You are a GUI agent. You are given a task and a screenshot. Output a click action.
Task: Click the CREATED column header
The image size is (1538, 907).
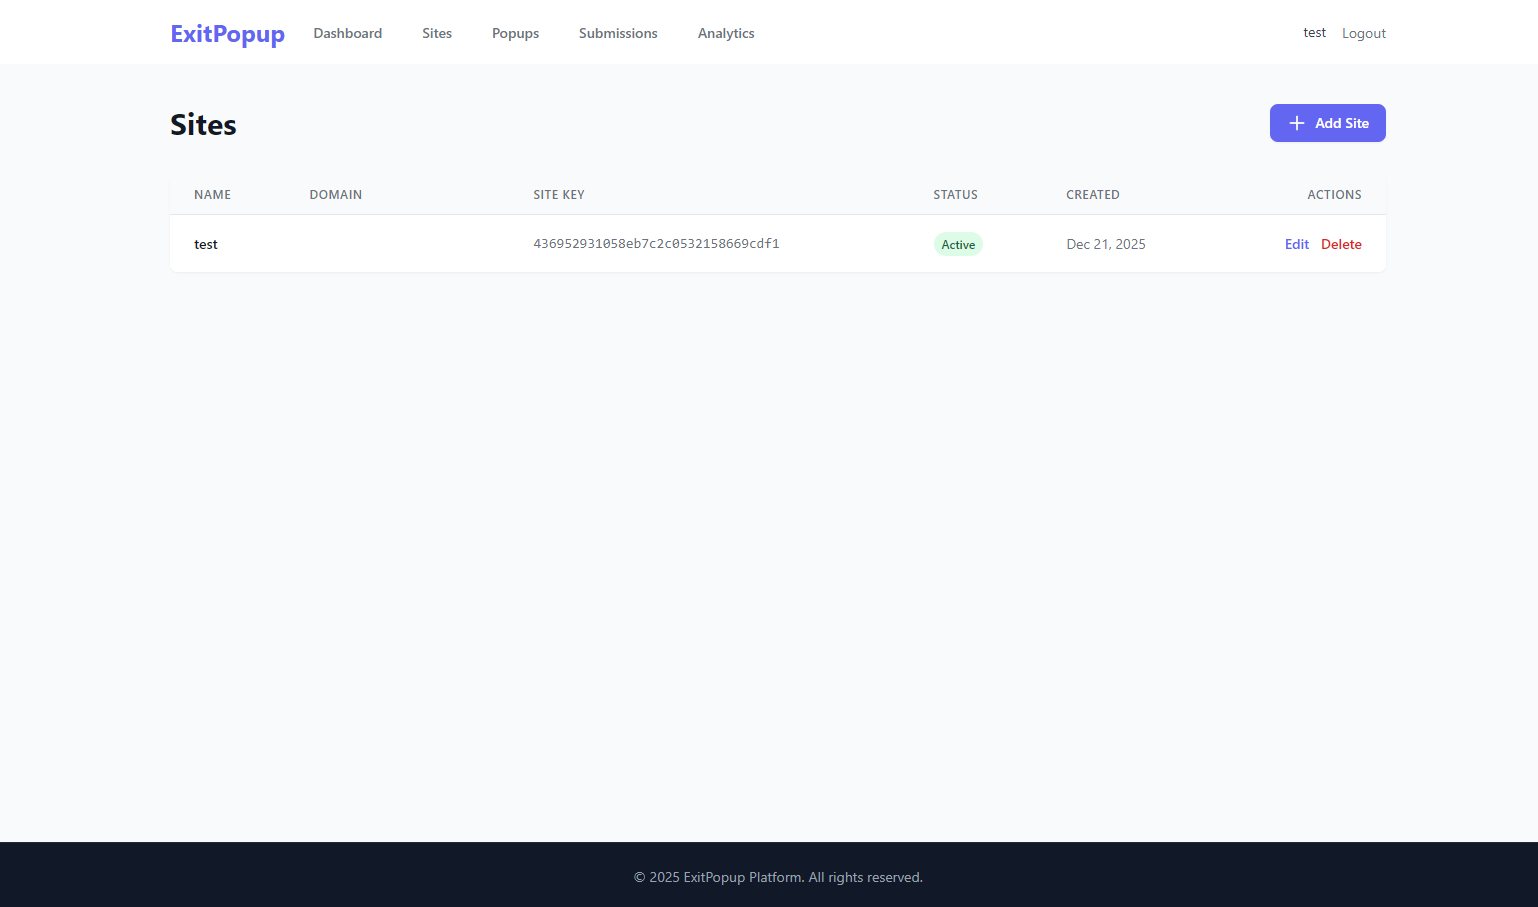1092,195
